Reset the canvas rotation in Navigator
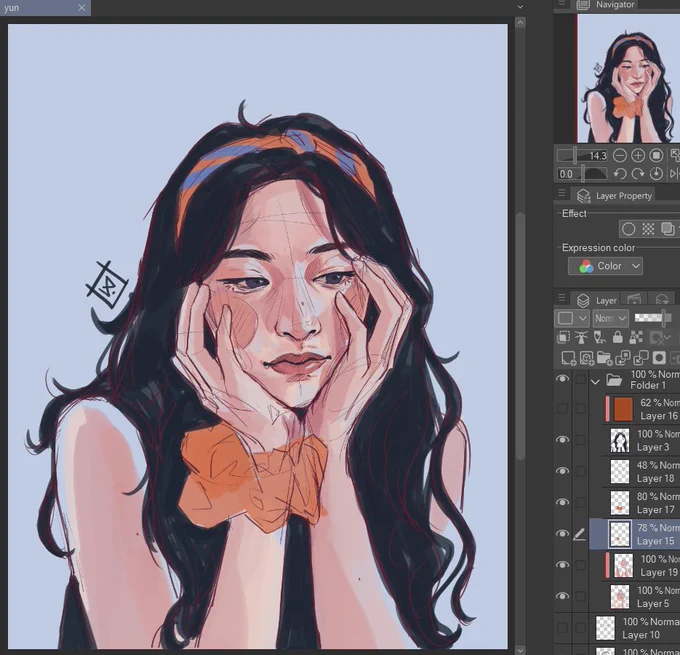 pyautogui.click(x=656, y=174)
